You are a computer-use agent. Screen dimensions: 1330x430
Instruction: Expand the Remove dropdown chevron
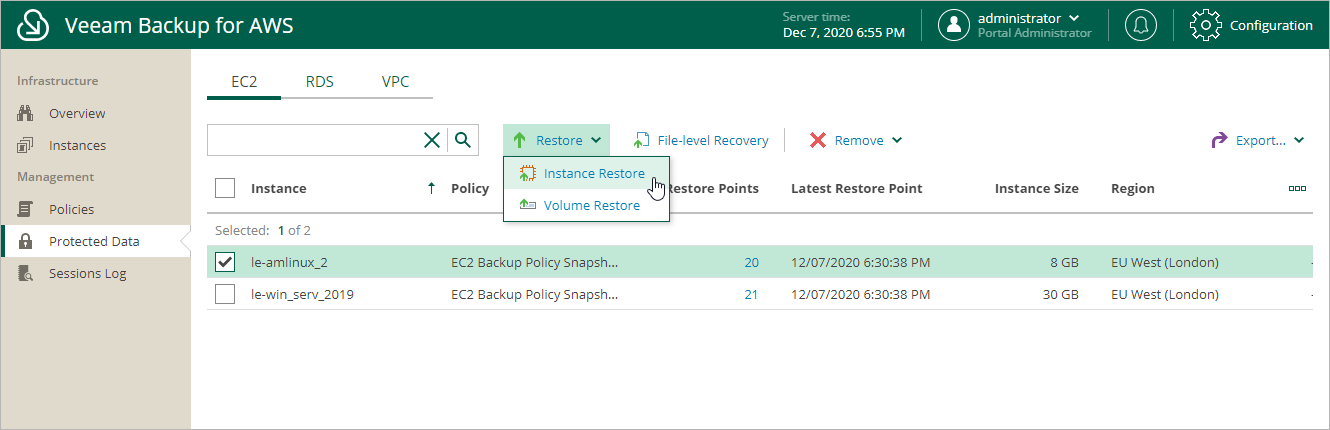pyautogui.click(x=897, y=141)
